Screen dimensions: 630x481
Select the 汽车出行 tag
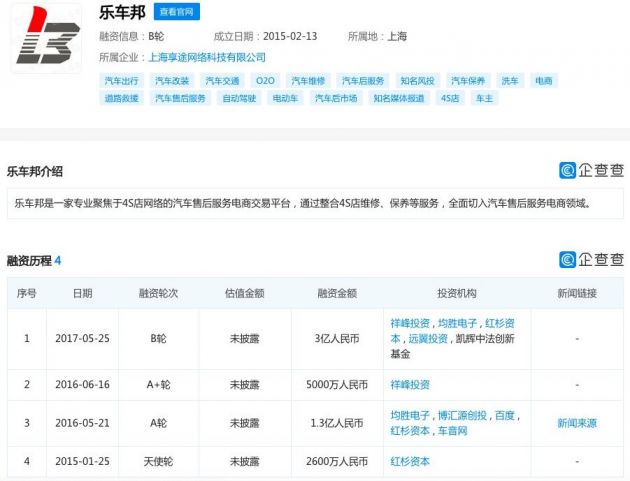point(121,81)
